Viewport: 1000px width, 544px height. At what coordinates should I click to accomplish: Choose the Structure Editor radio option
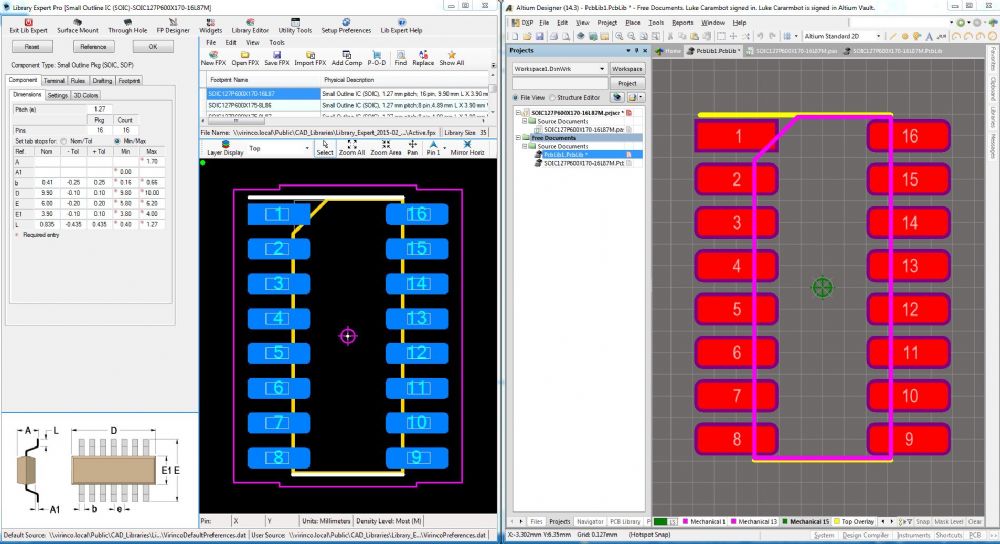point(553,98)
